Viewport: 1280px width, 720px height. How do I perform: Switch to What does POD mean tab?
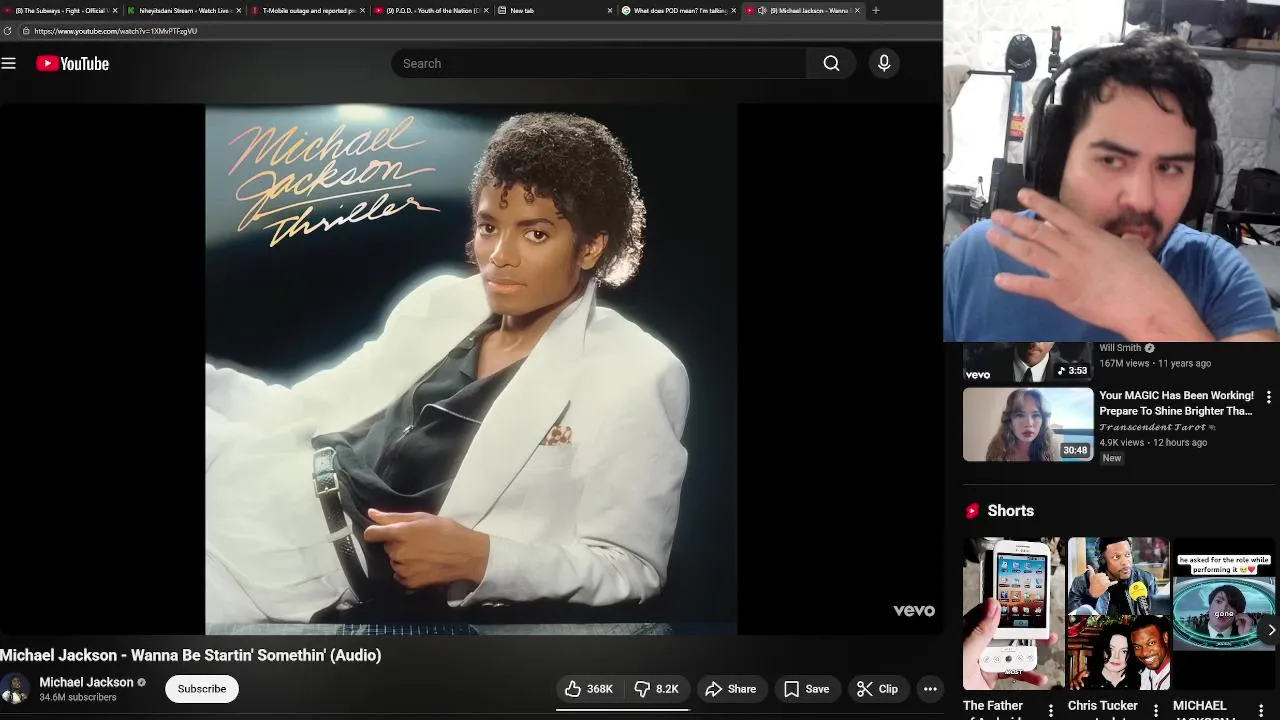coord(680,10)
